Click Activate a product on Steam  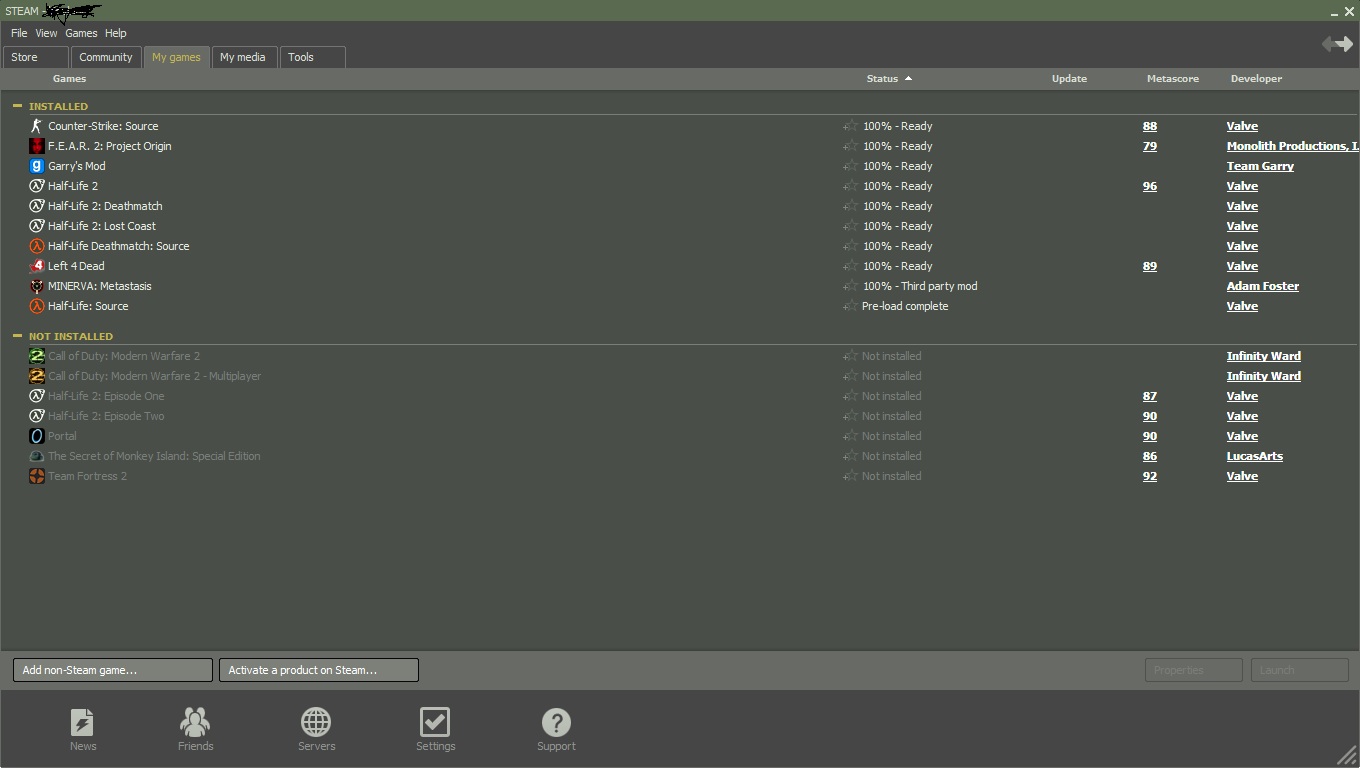point(319,670)
